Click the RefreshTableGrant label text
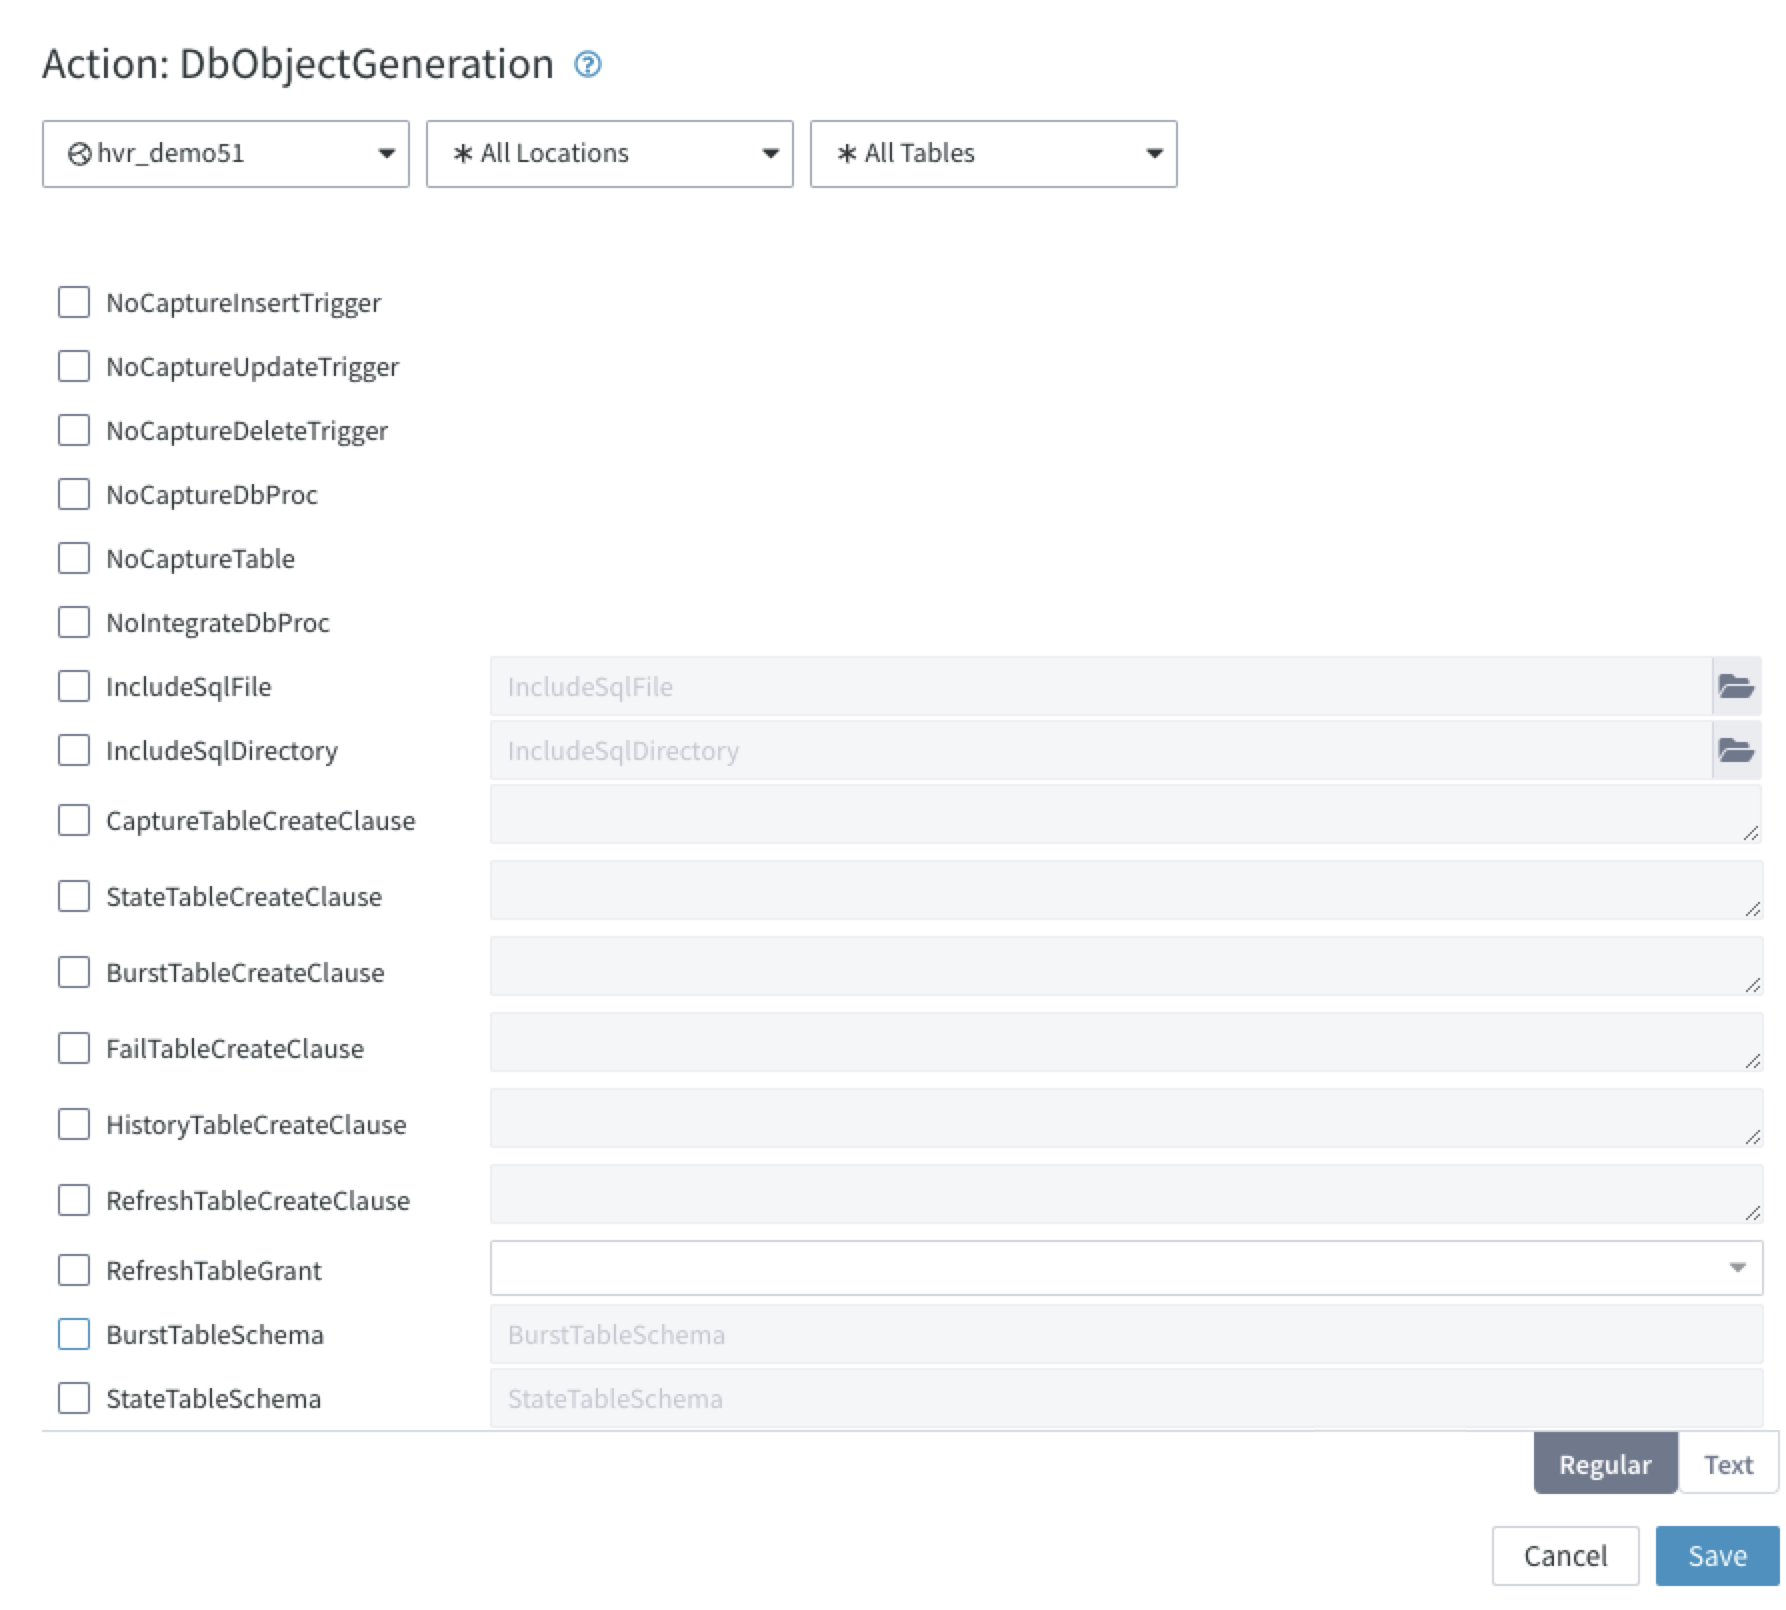 pos(214,1270)
